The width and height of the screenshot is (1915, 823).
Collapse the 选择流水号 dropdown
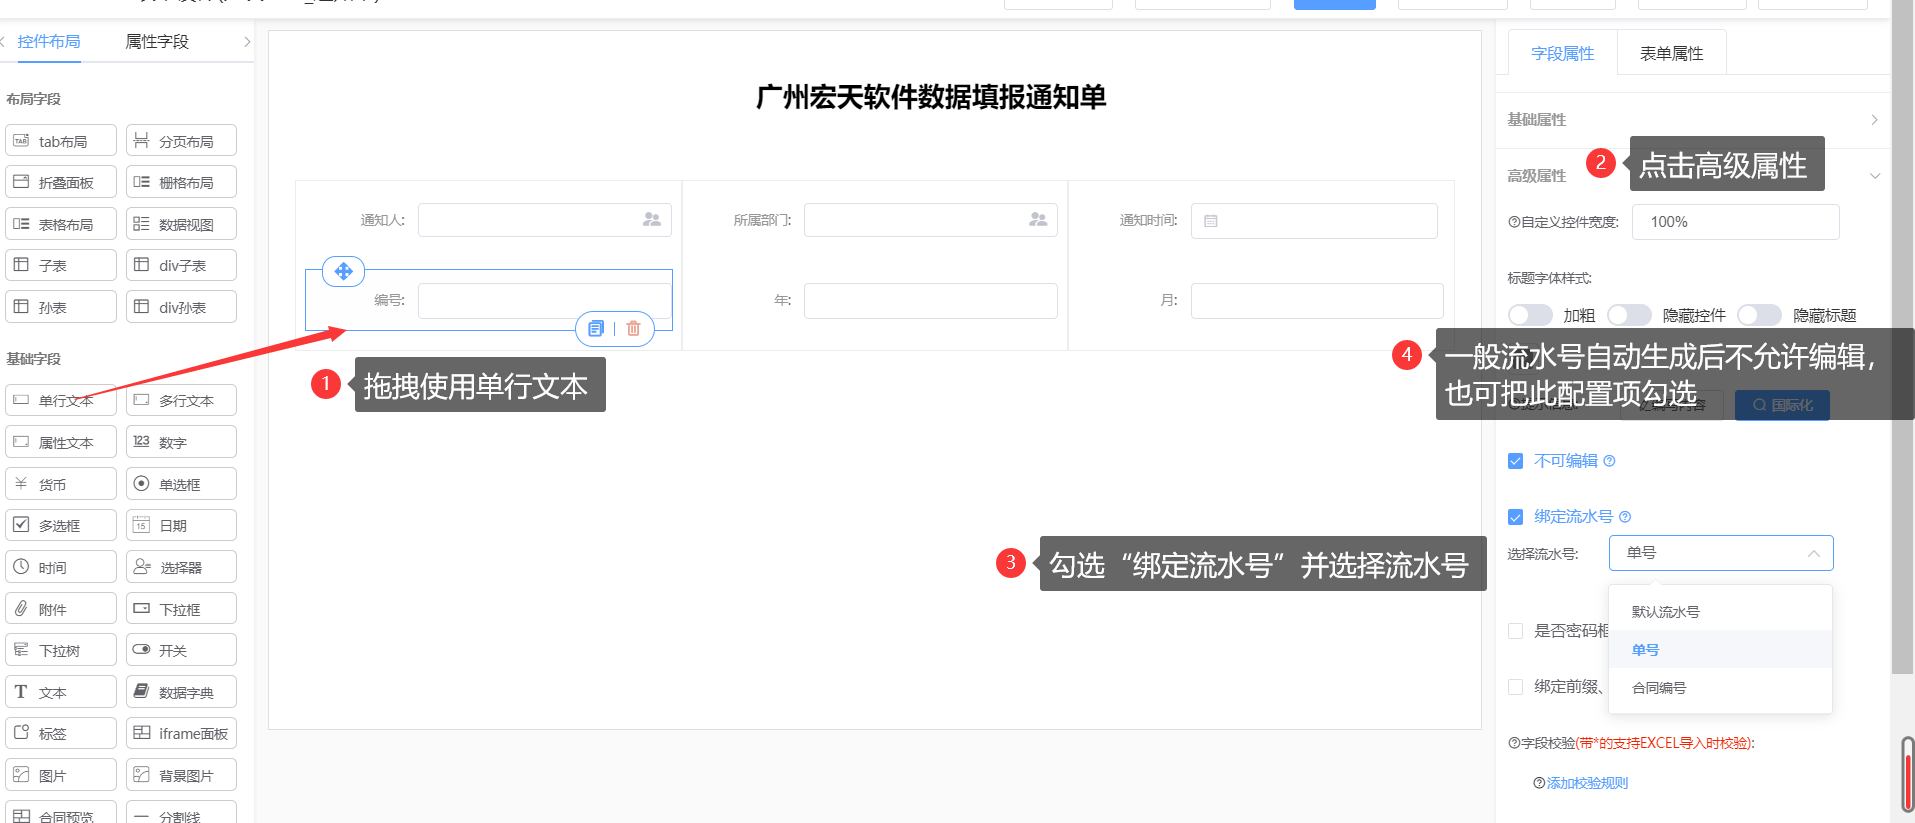1812,553
